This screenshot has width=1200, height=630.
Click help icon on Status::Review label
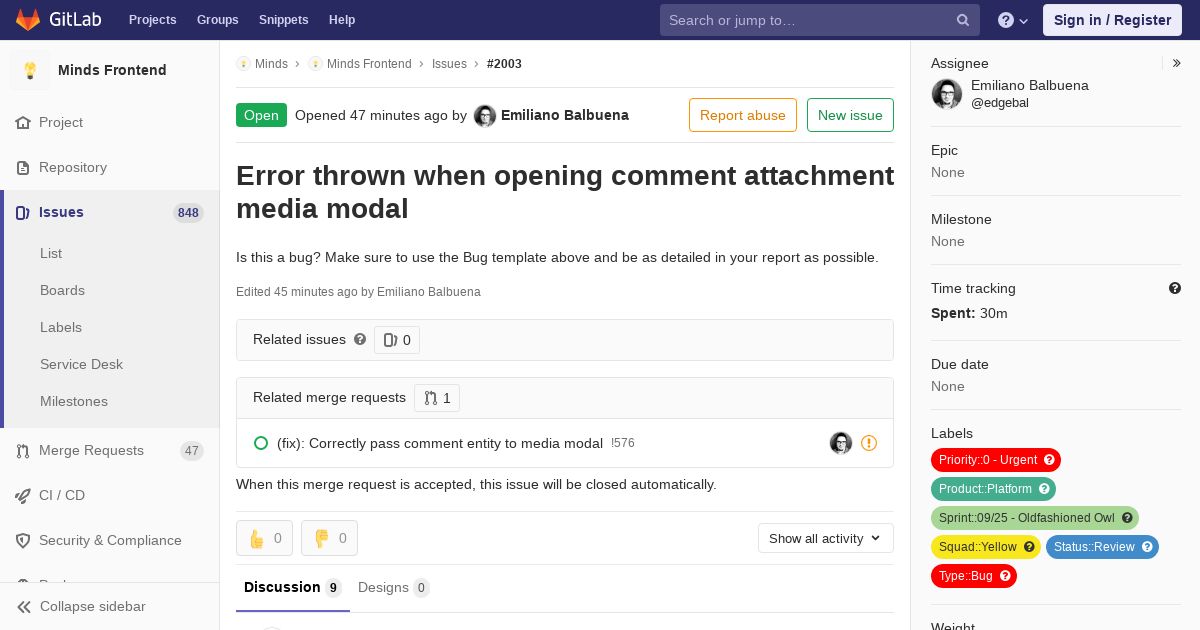[x=1147, y=547]
